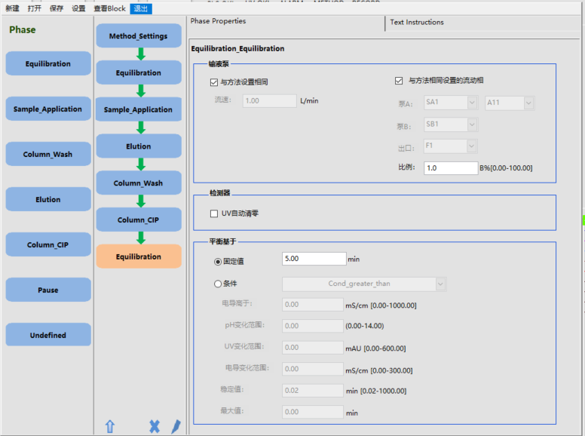Select the Pause phase block
Screen dimensions: 585x436
coord(48,290)
